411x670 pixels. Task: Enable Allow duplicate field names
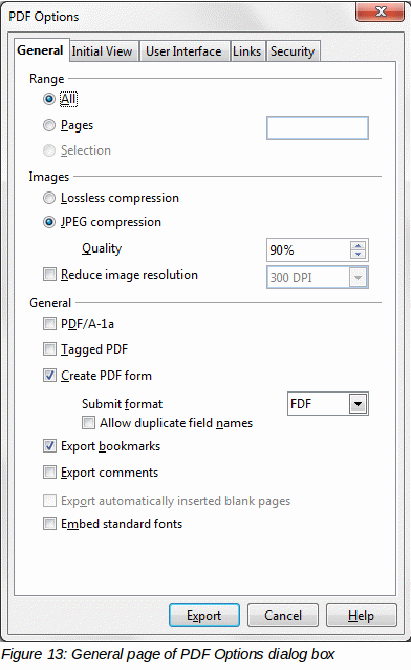click(x=88, y=423)
